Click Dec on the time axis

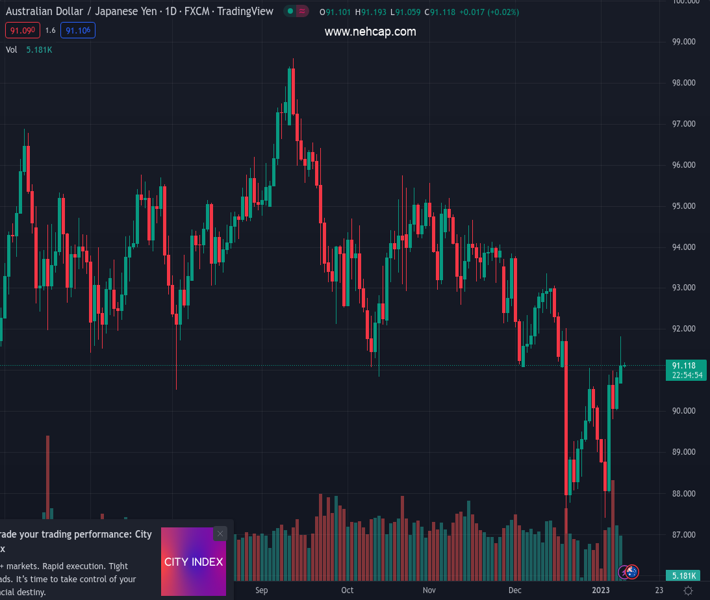click(514, 591)
